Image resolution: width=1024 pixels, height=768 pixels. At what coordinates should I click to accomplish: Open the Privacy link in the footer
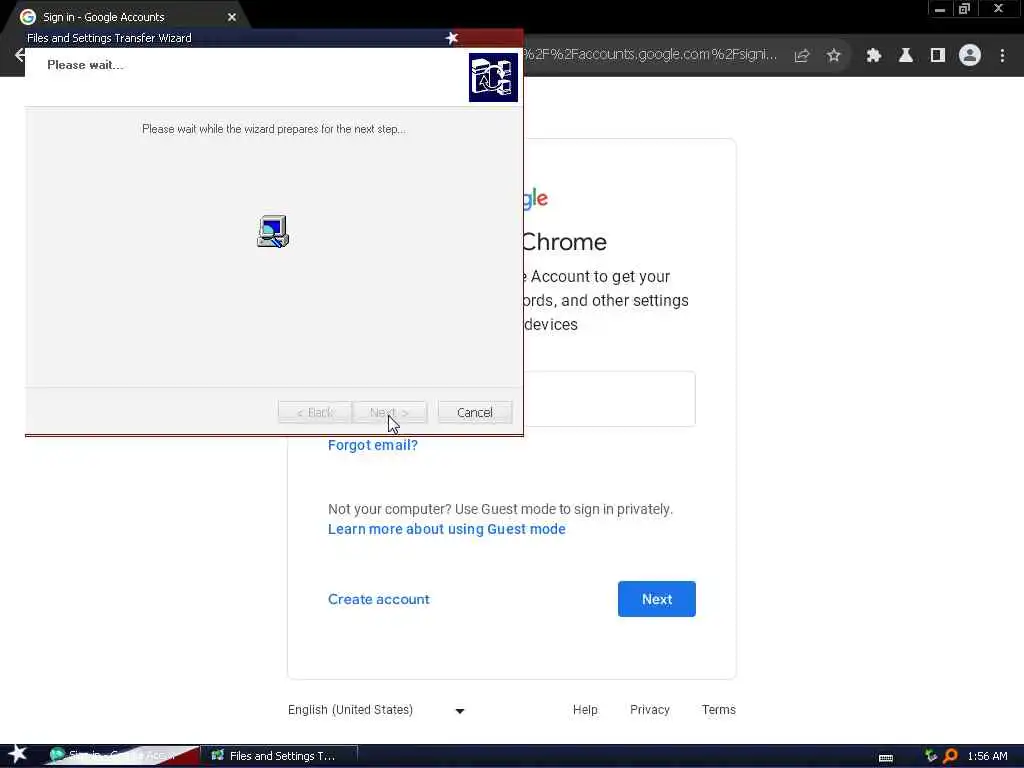650,710
